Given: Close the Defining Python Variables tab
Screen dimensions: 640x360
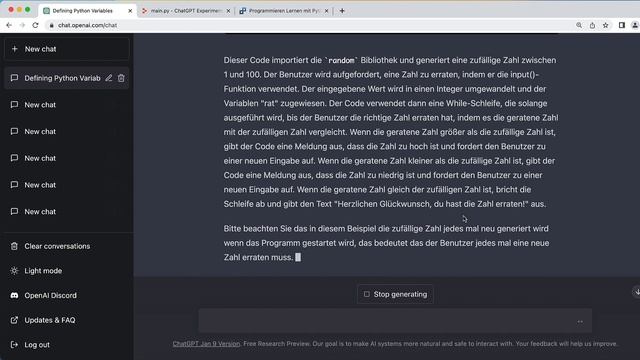Looking at the screenshot, I should (130, 11).
